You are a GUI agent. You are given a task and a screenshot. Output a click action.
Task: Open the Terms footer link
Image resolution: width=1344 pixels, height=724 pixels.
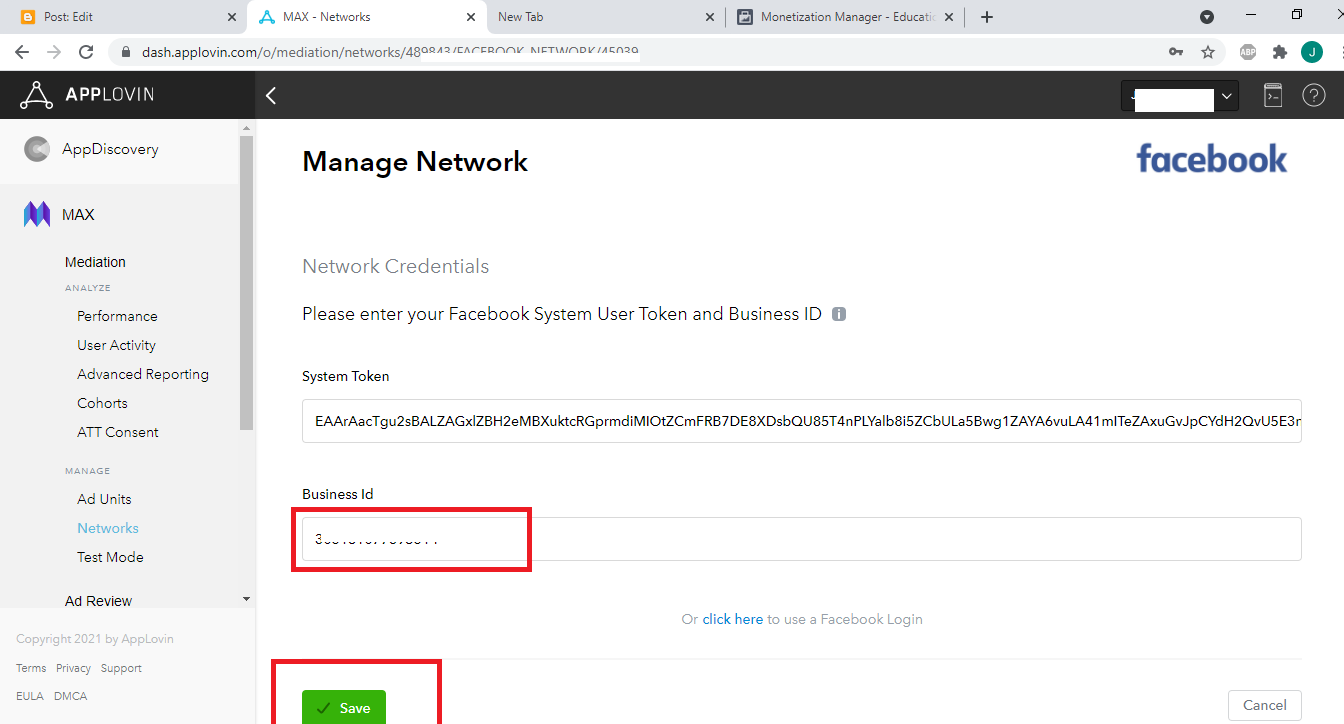click(31, 668)
